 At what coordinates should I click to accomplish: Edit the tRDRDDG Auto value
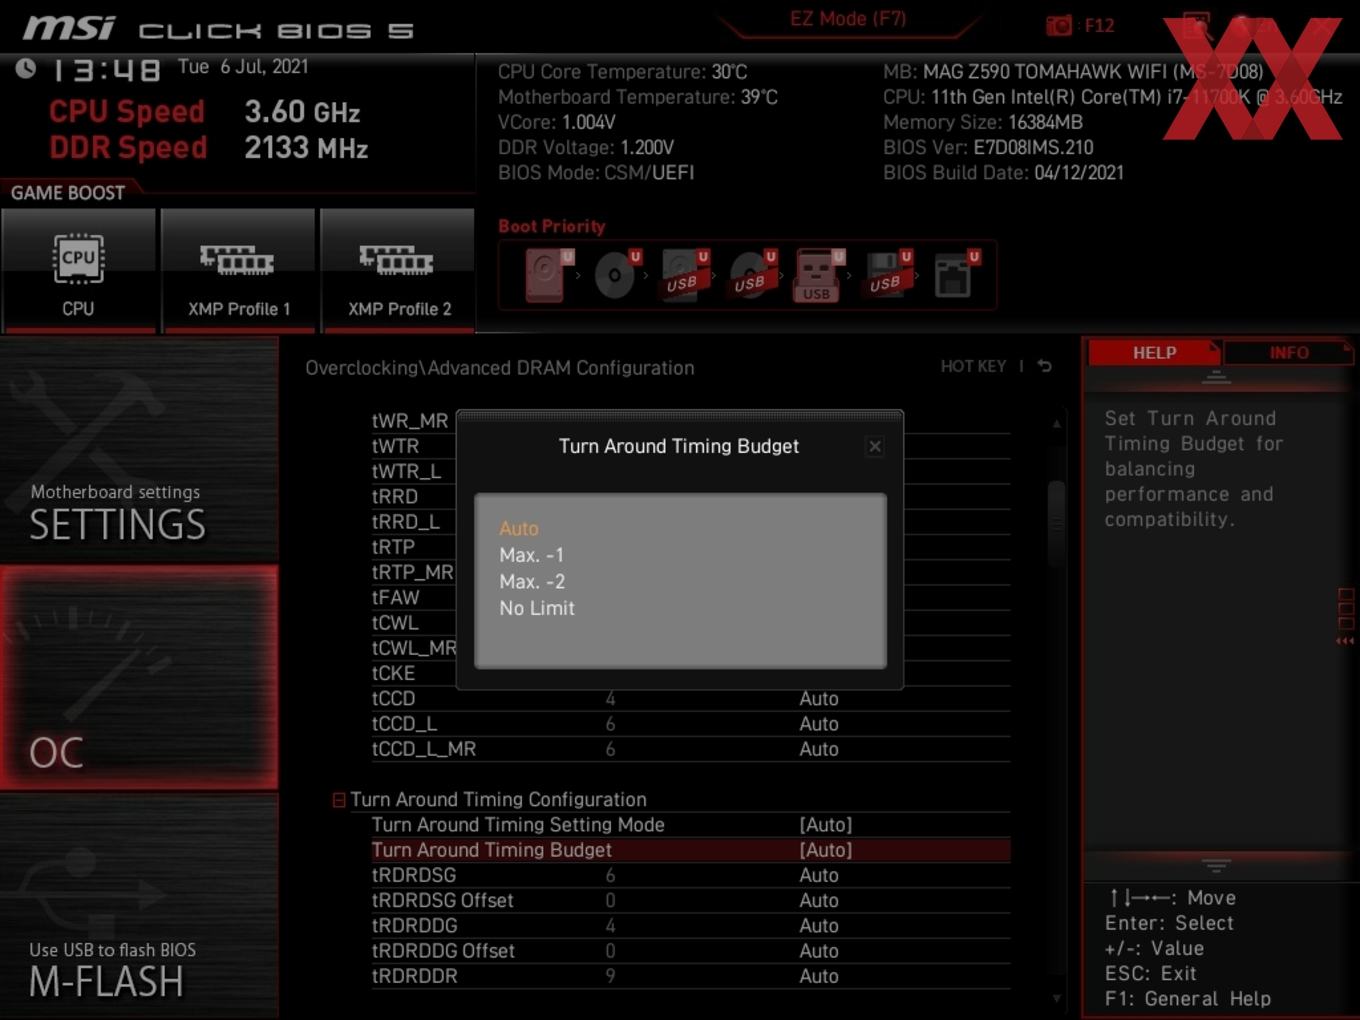819,926
